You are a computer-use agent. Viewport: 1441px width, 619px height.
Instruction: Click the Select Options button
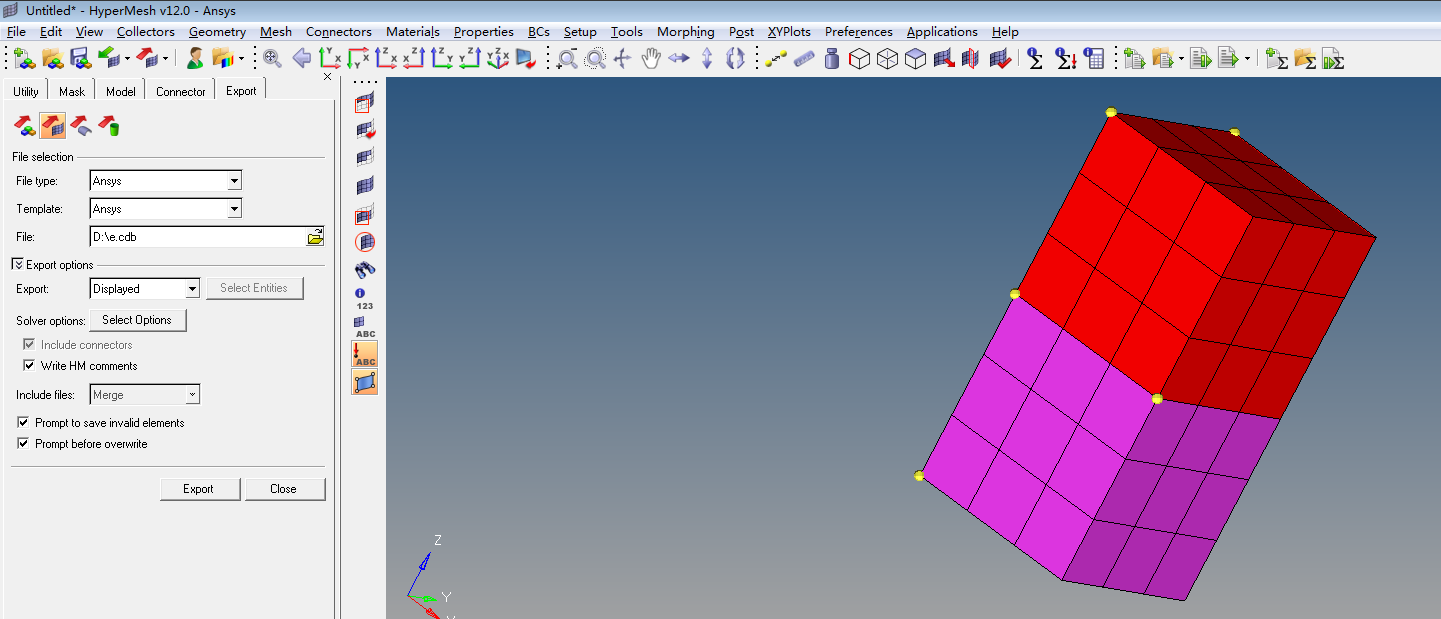pos(137,320)
